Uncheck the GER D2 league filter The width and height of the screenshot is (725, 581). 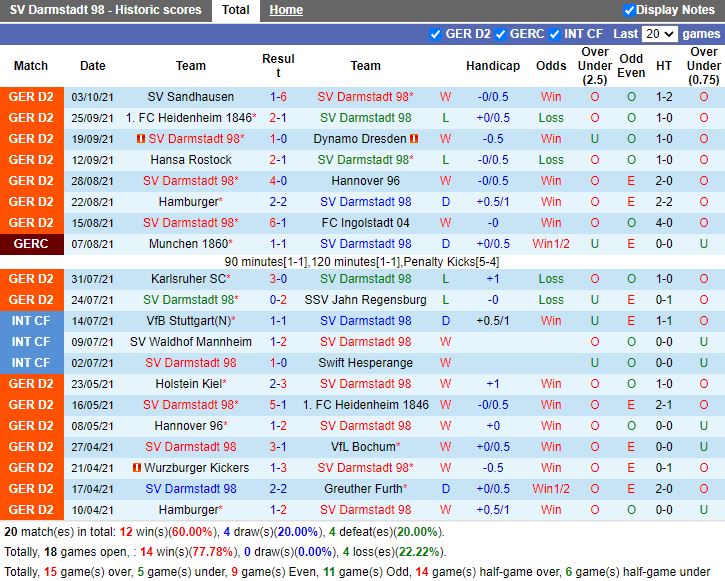point(435,34)
